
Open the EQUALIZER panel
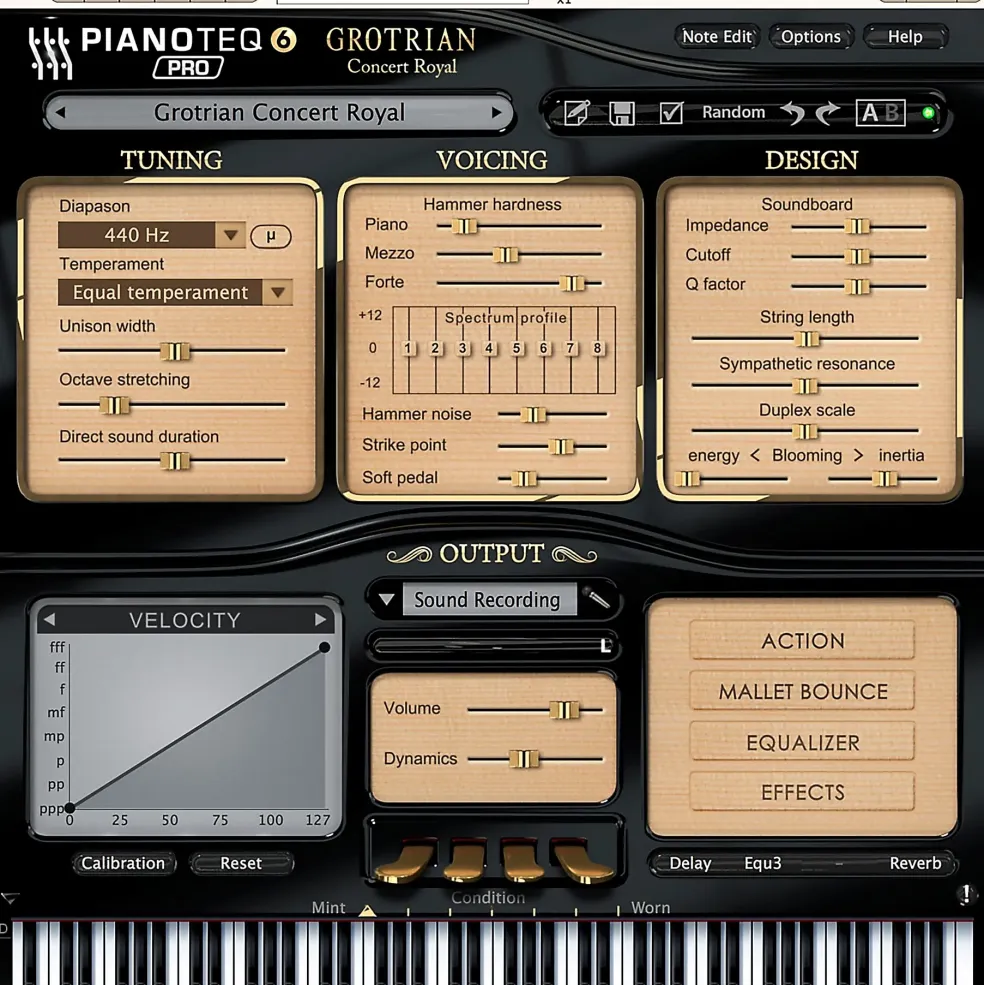tap(802, 742)
